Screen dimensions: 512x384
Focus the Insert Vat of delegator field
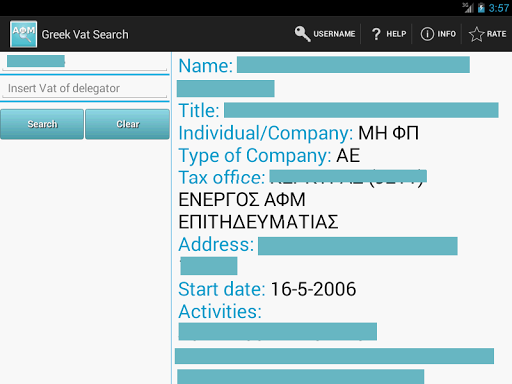tap(85, 88)
